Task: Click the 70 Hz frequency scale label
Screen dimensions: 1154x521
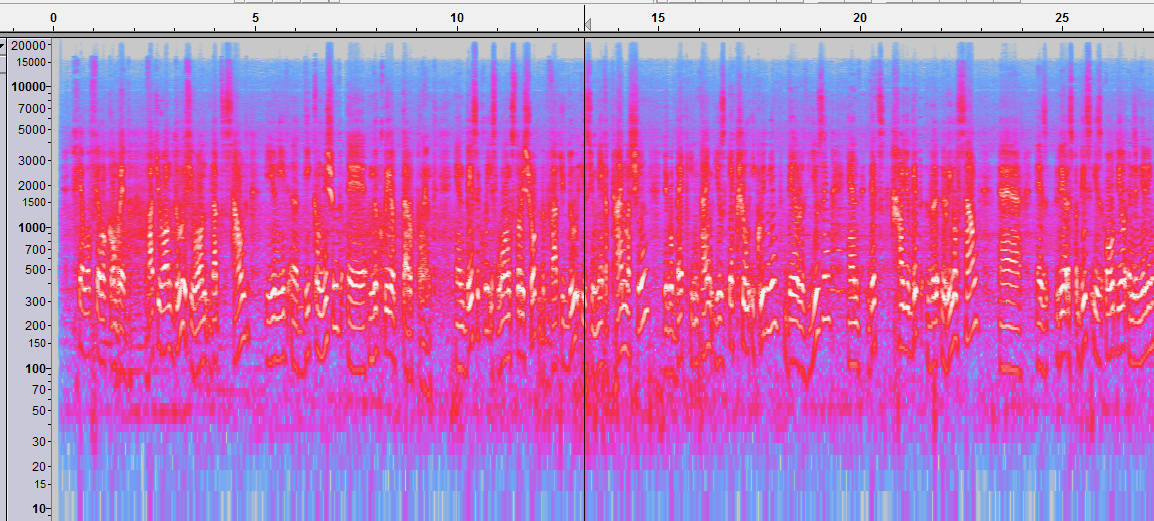Action: pyautogui.click(x=39, y=389)
